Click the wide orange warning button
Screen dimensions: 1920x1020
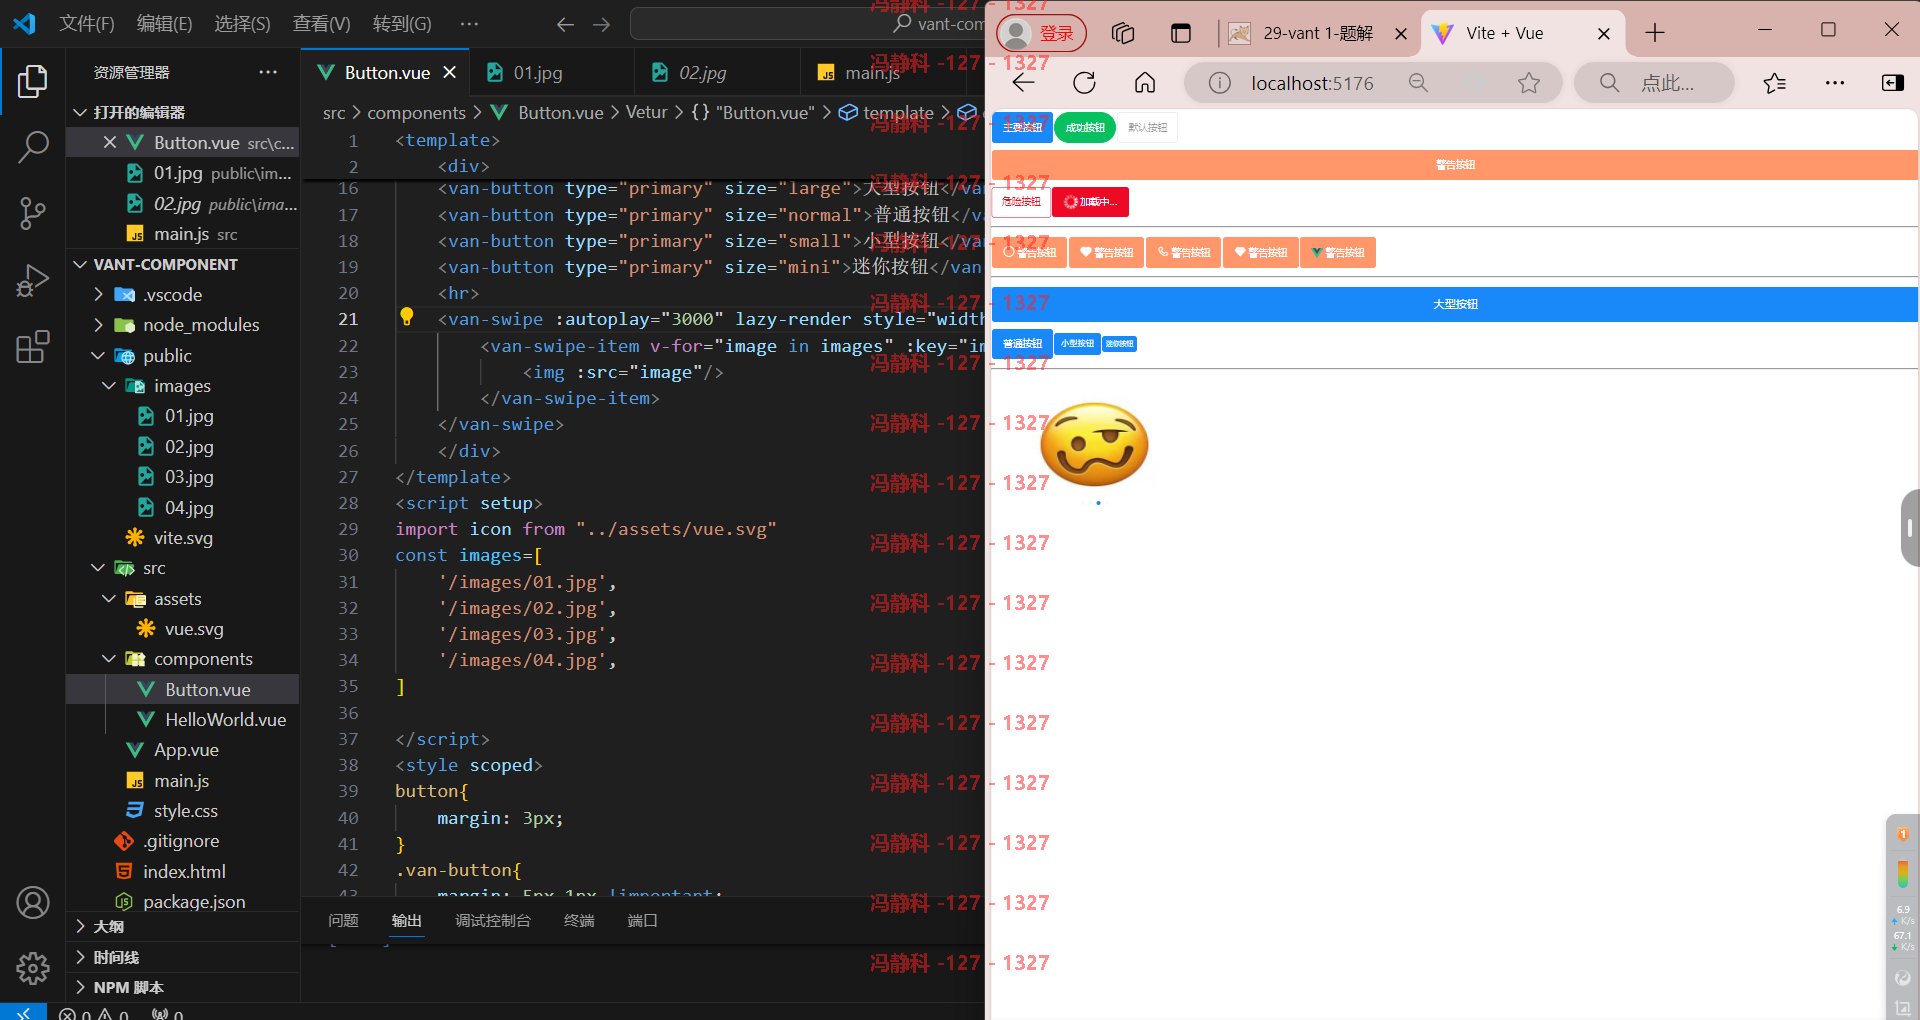(1454, 164)
